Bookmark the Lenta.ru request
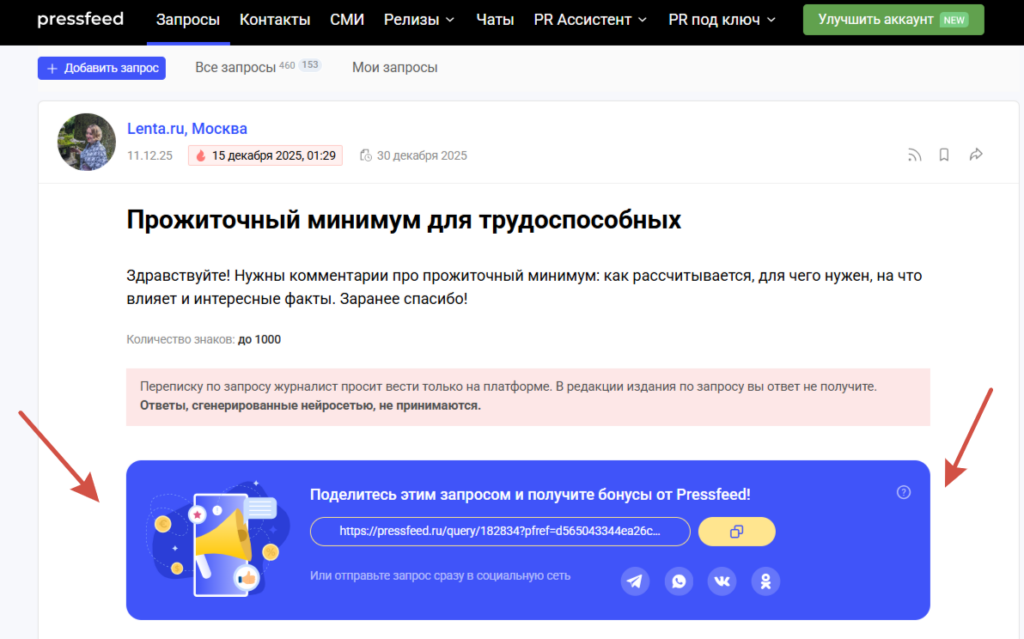This screenshot has width=1024, height=639. 944,155
